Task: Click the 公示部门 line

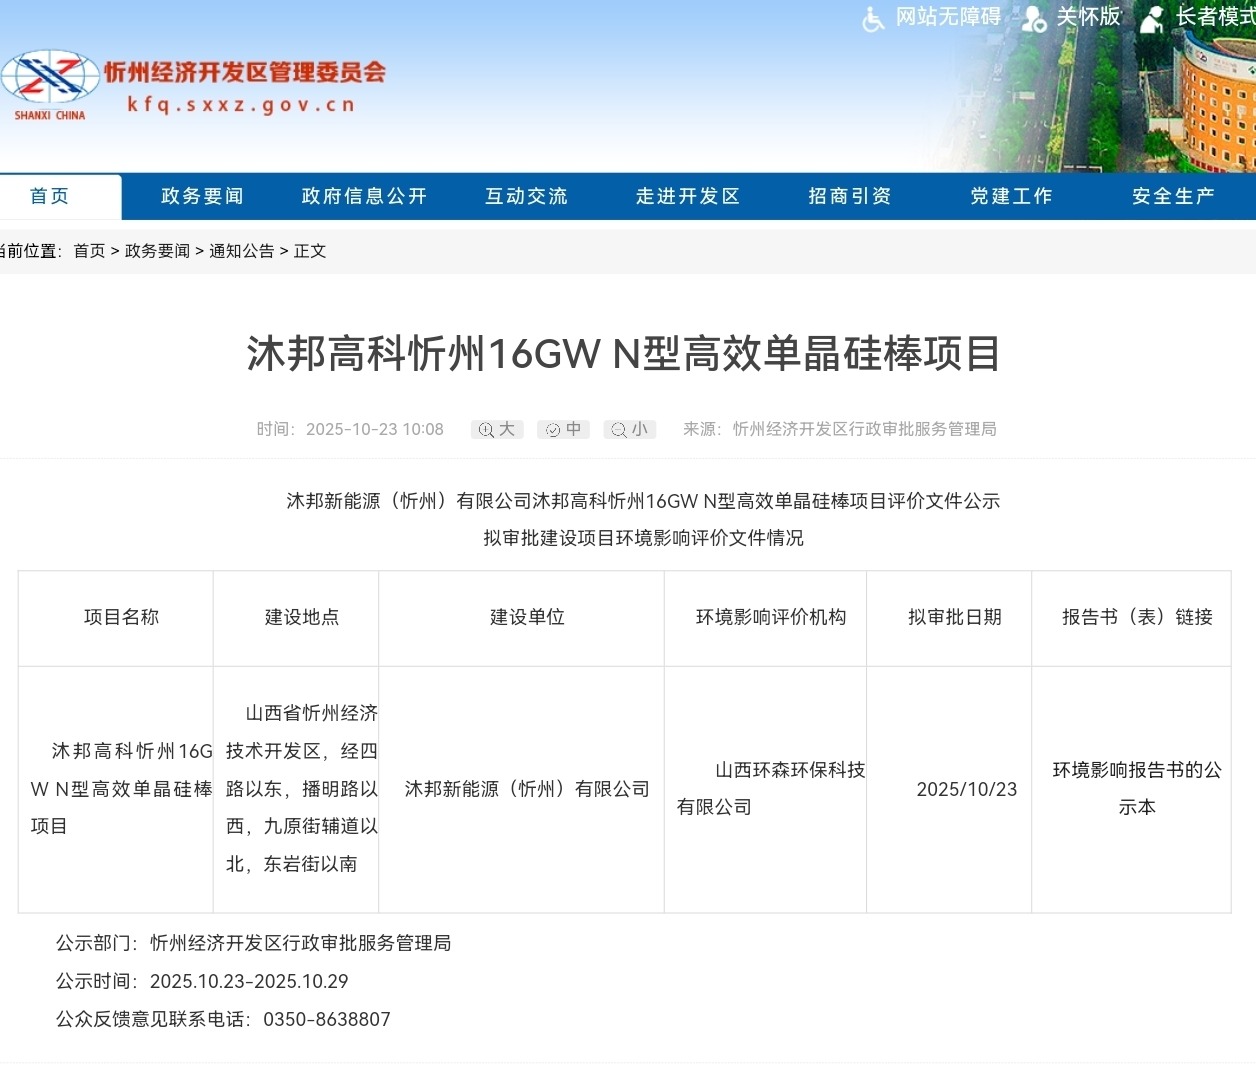Action: coord(254,944)
